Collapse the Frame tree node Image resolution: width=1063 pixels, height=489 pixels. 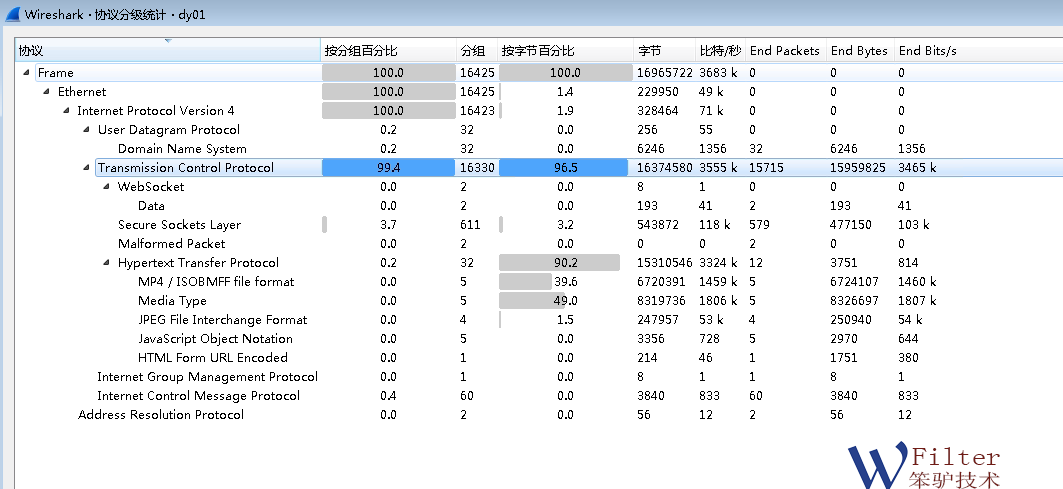tap(26, 73)
